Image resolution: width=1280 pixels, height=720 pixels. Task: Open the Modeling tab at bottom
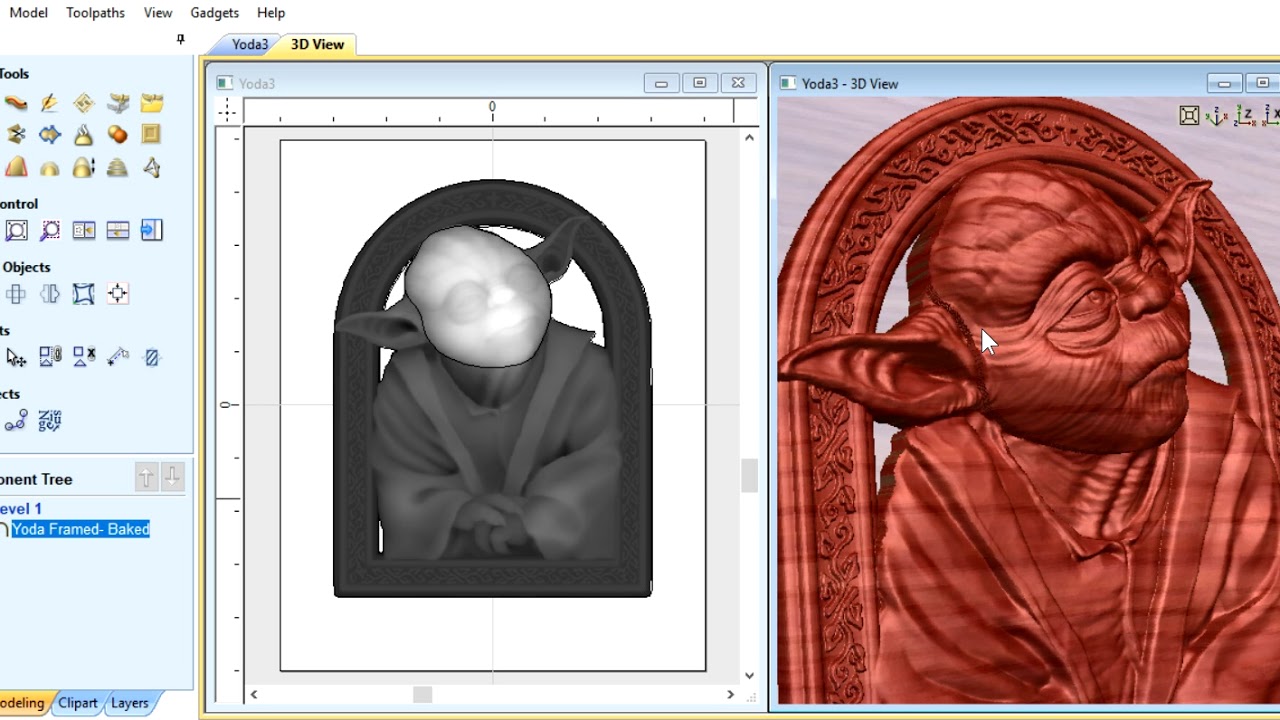22,703
